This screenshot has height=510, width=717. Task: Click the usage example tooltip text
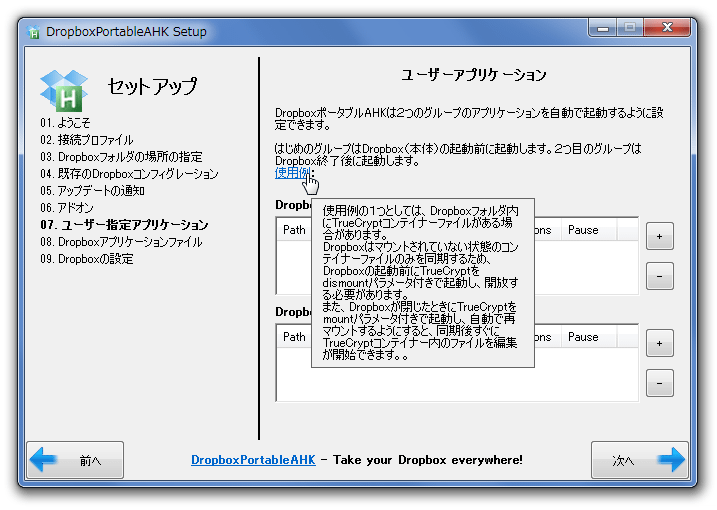point(423,283)
